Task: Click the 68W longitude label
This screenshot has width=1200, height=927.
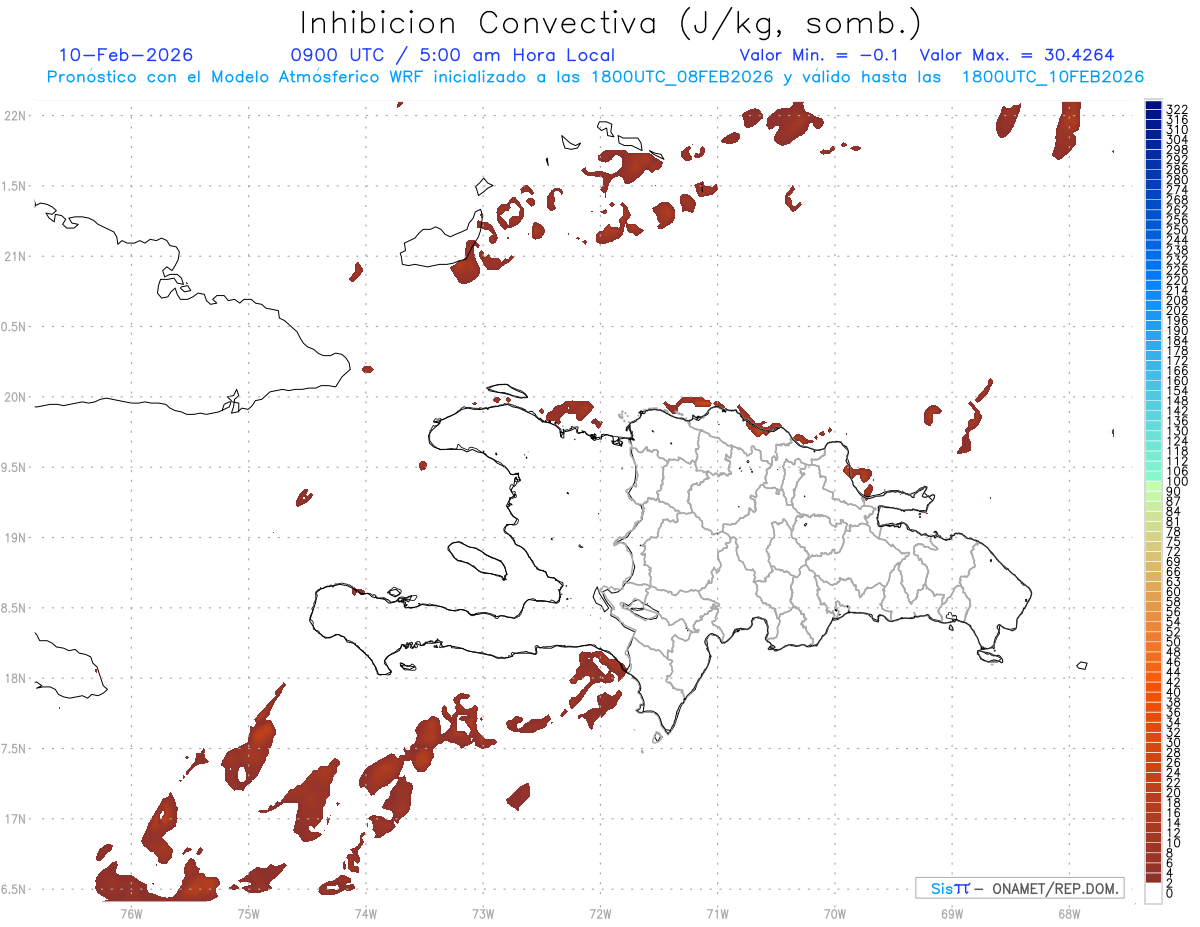Action: click(x=1069, y=914)
